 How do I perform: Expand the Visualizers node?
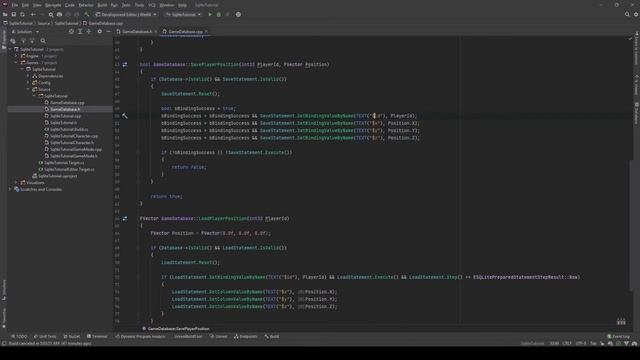(16, 183)
